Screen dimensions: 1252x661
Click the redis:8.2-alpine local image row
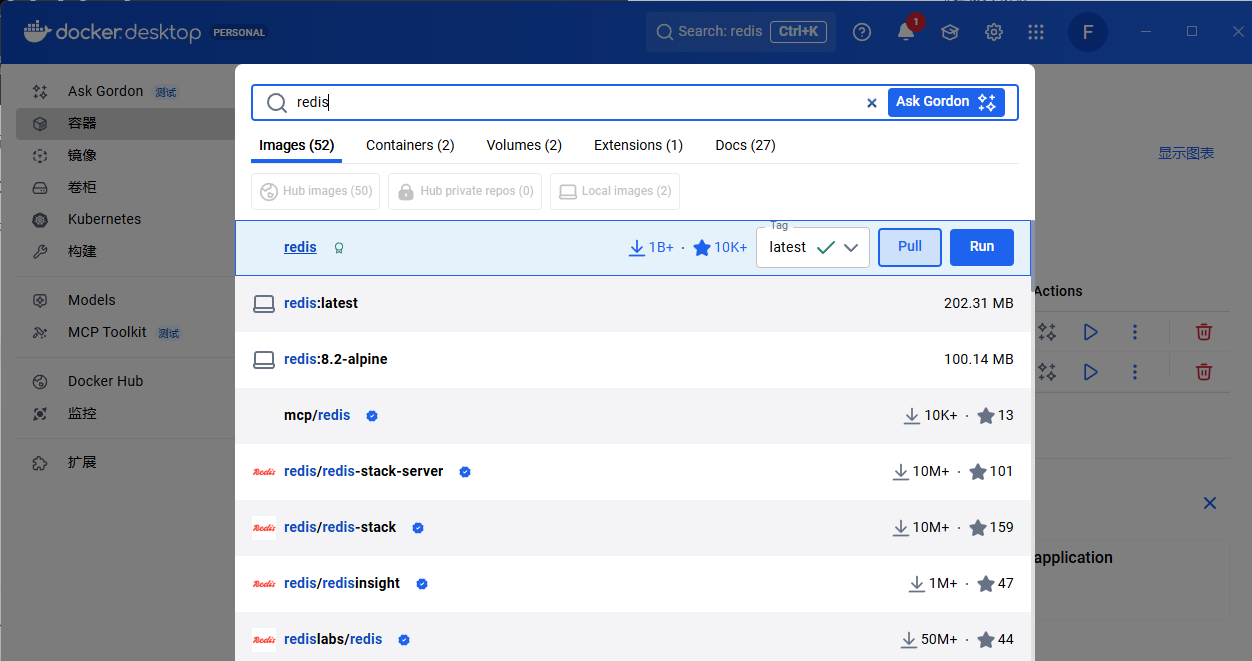(634, 359)
